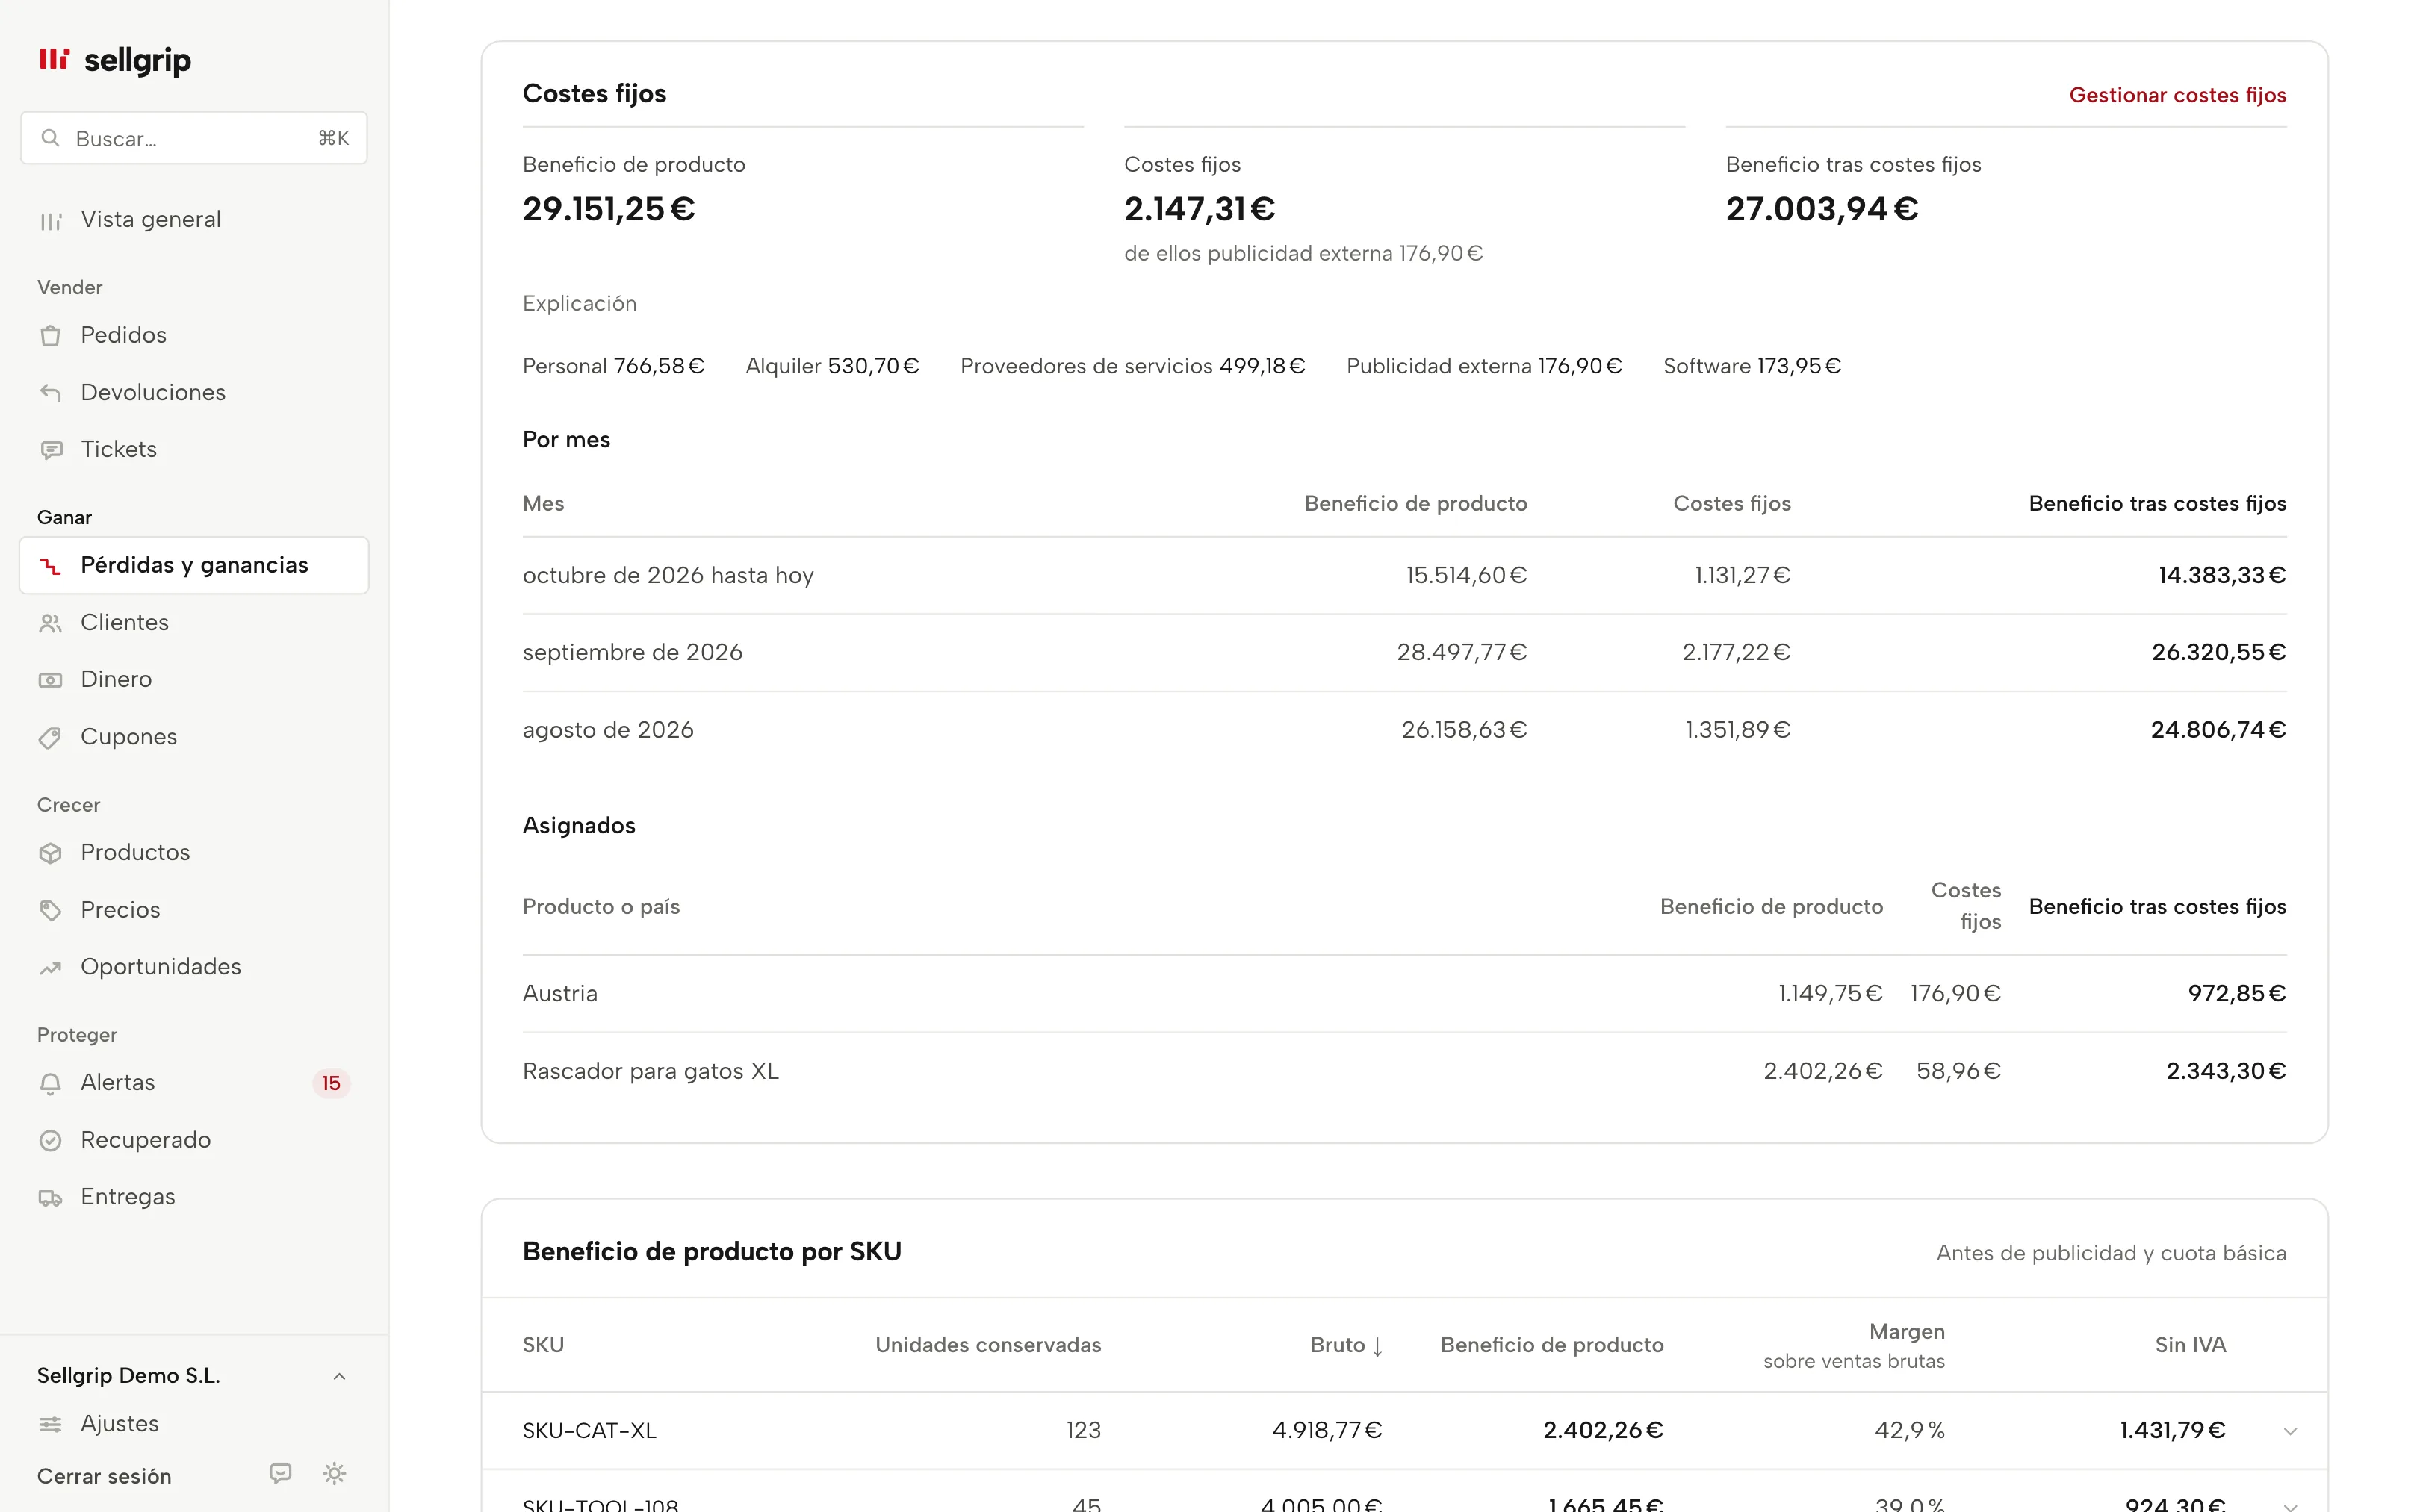This screenshot has height=1512, width=2420.
Task: Click the Devoluciones return arrow icon
Action: click(50, 393)
